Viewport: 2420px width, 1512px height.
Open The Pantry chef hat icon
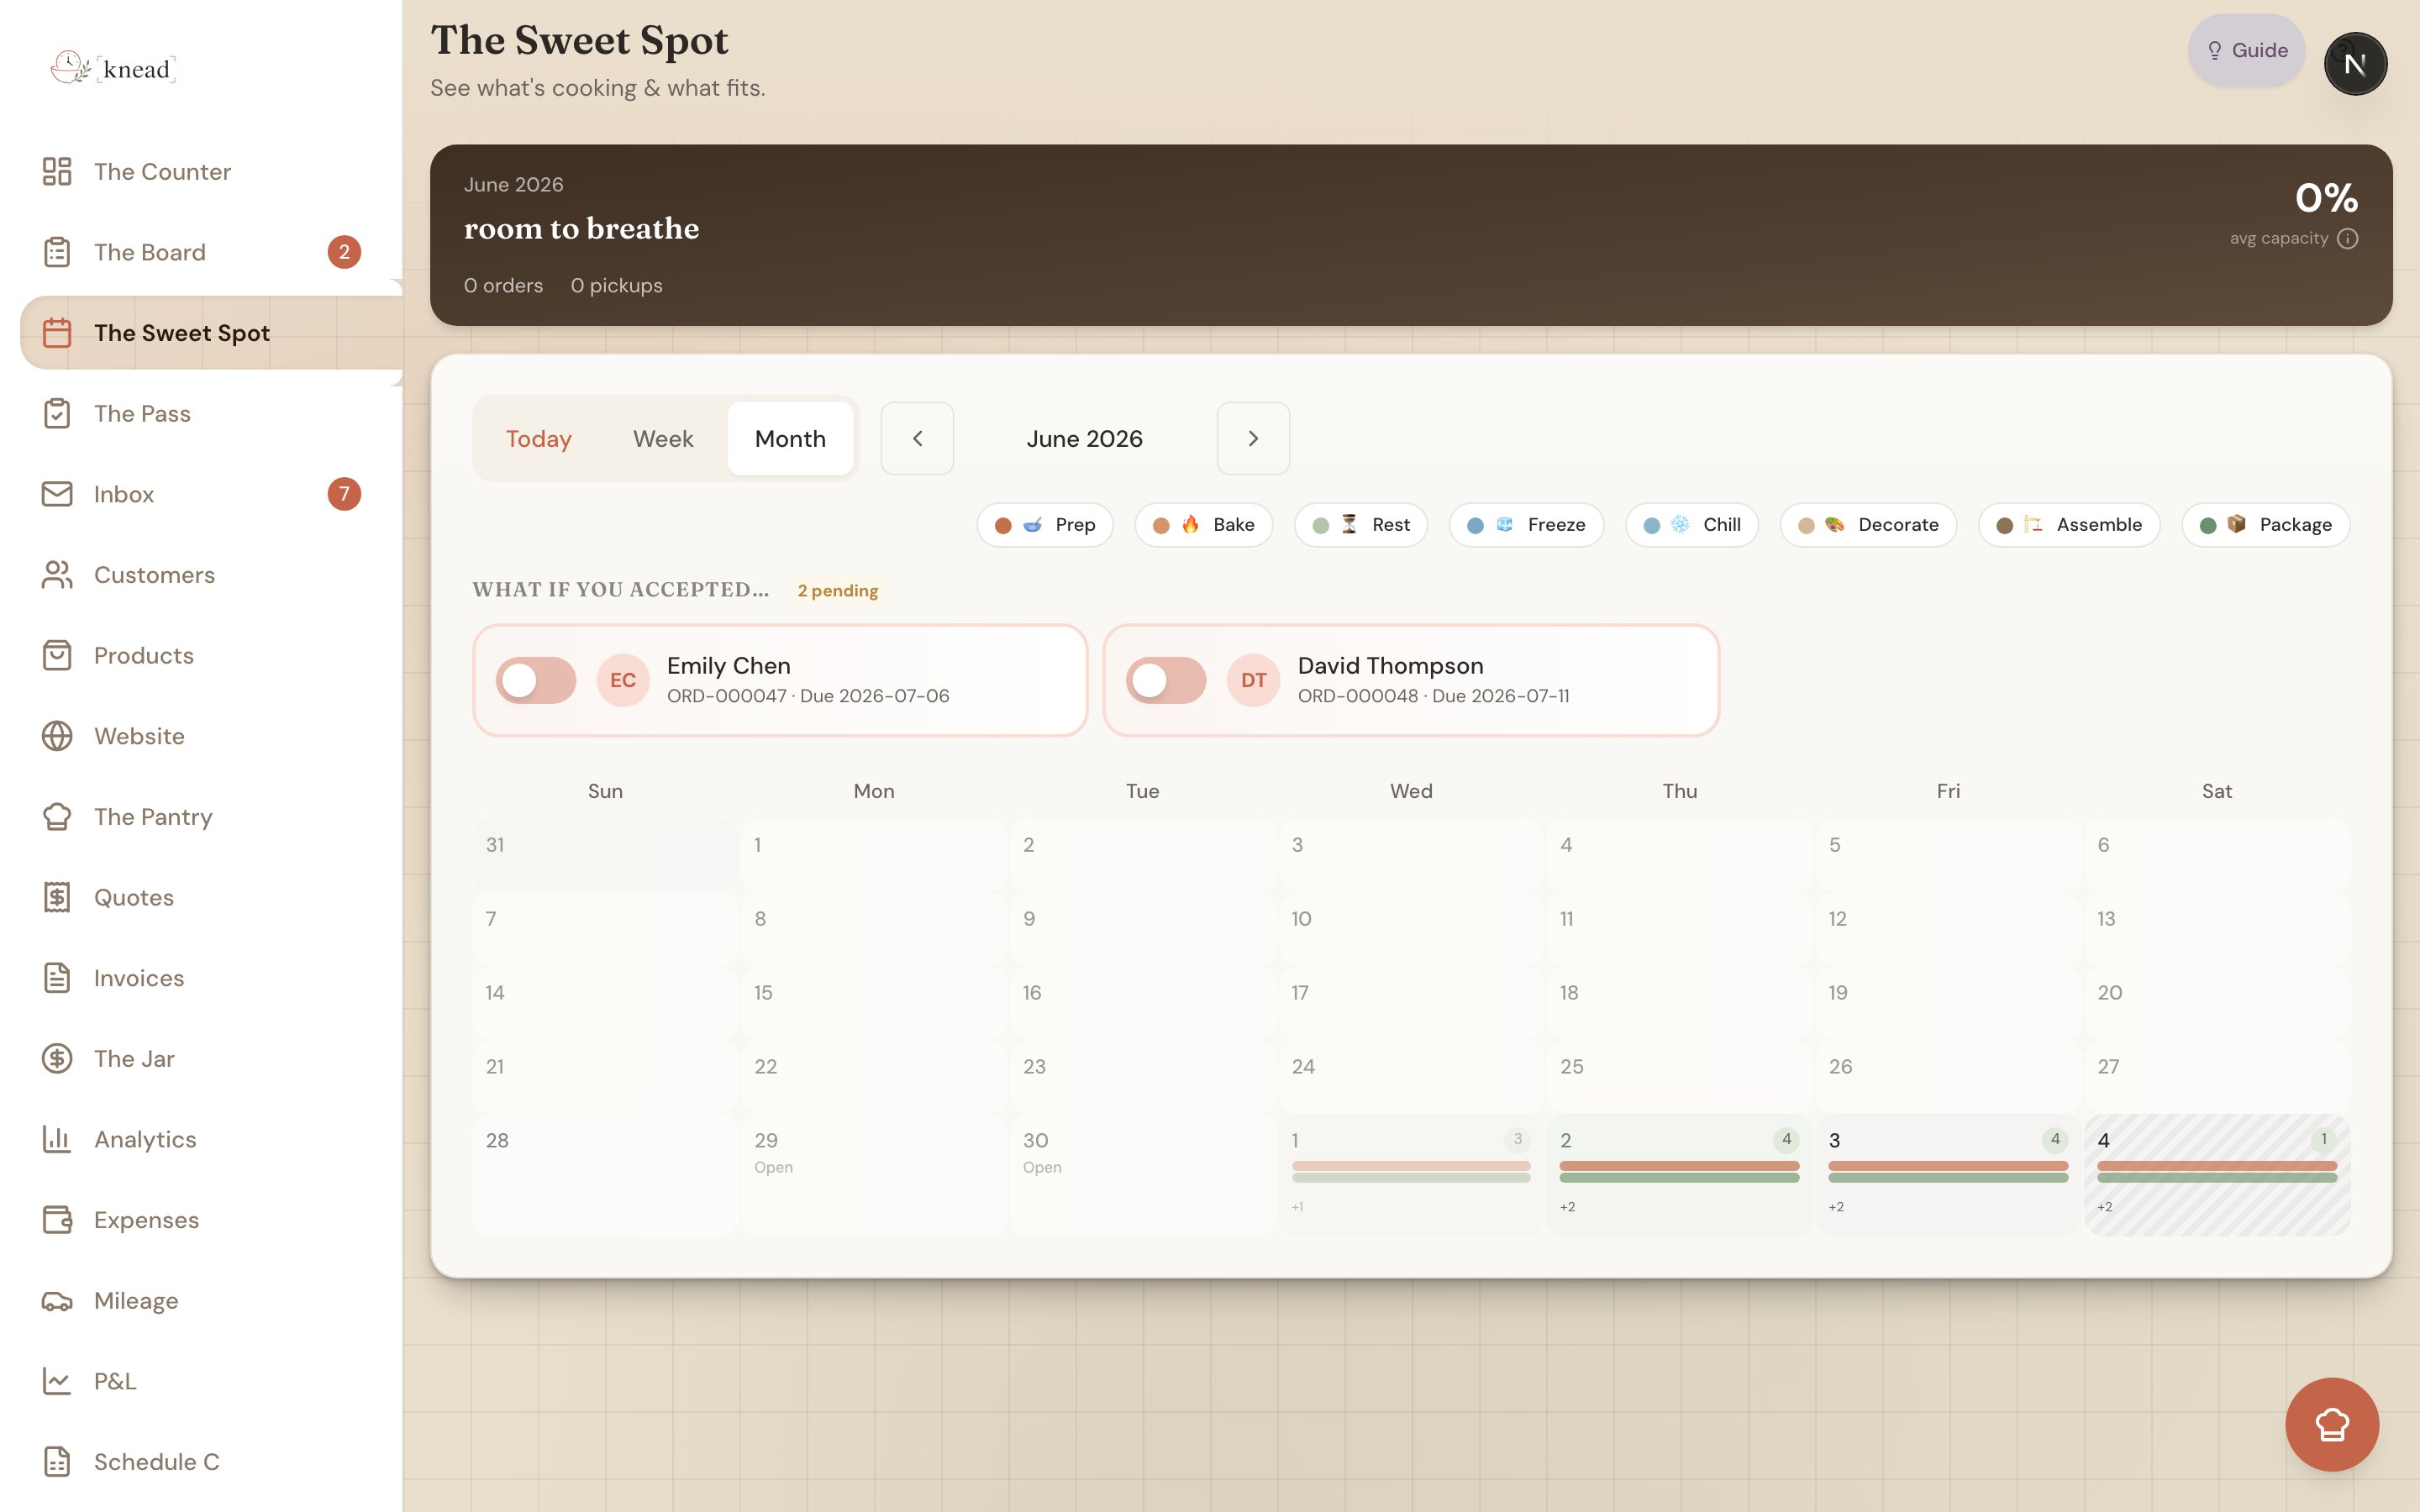pos(57,817)
